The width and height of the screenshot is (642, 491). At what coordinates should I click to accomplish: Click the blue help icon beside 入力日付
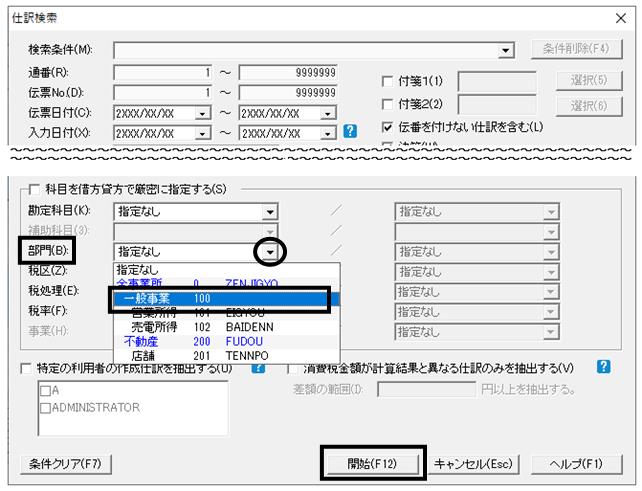(x=350, y=131)
